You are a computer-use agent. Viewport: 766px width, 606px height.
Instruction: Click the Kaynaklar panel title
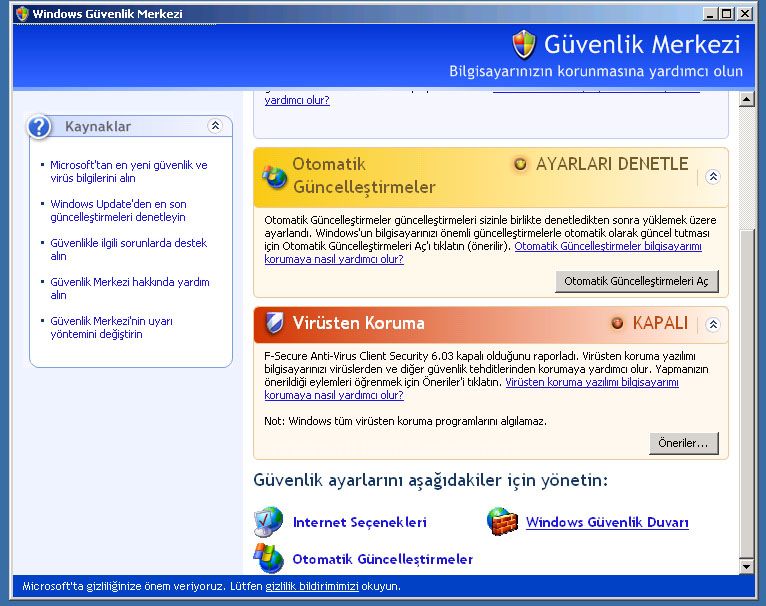click(98, 127)
